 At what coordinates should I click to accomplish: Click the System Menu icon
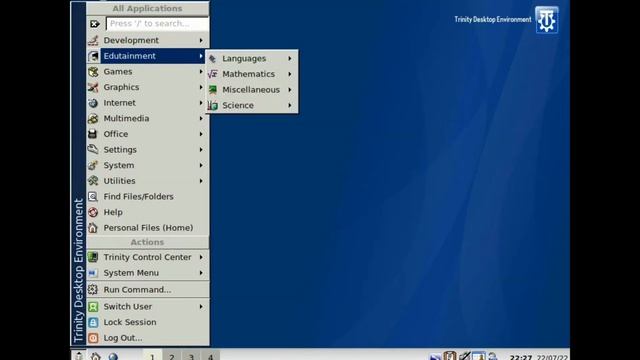pos(93,273)
